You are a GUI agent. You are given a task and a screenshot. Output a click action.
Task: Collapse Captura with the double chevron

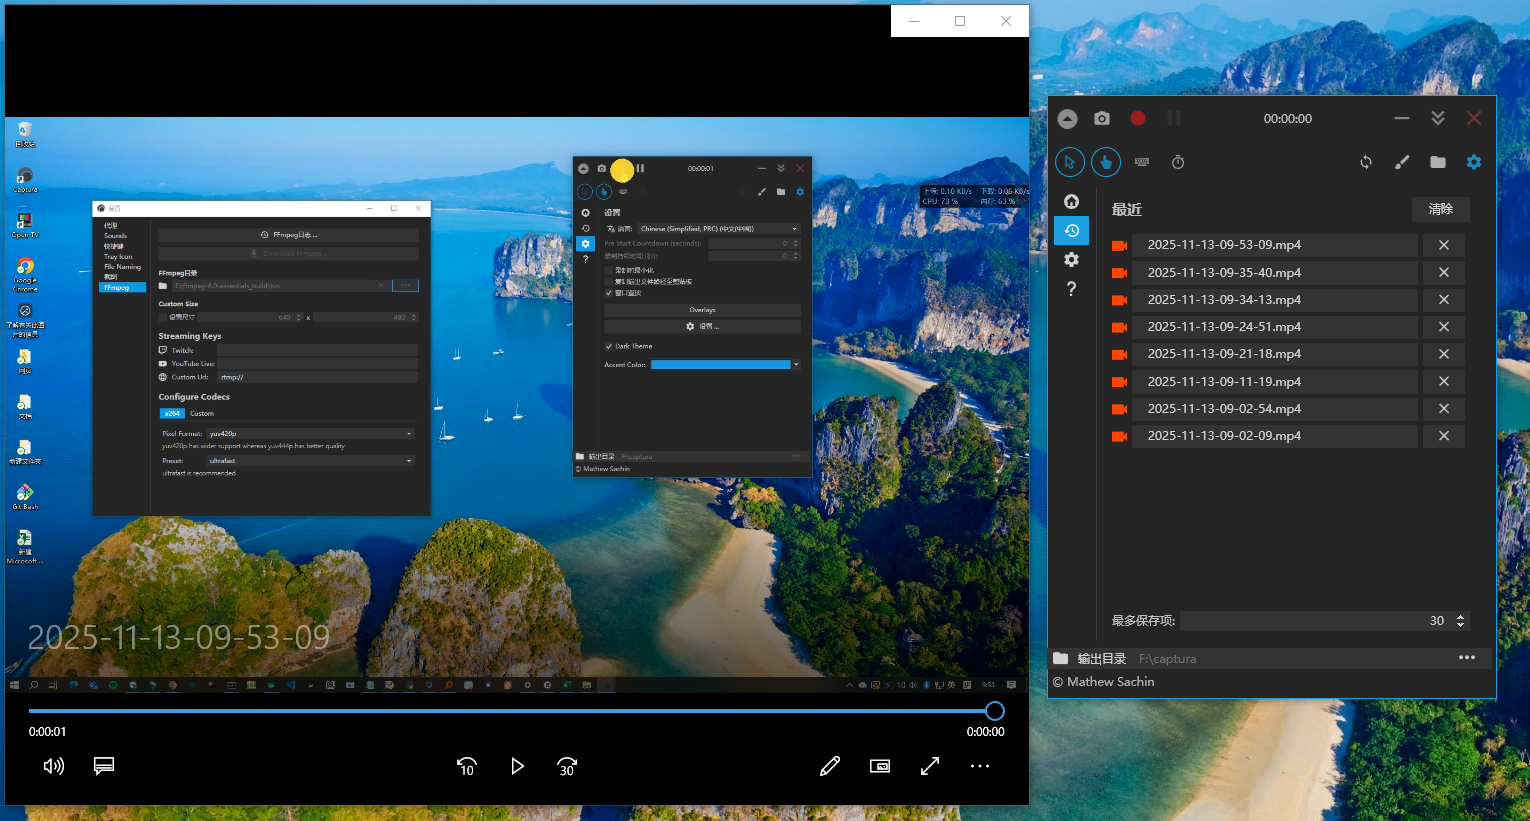(1438, 118)
